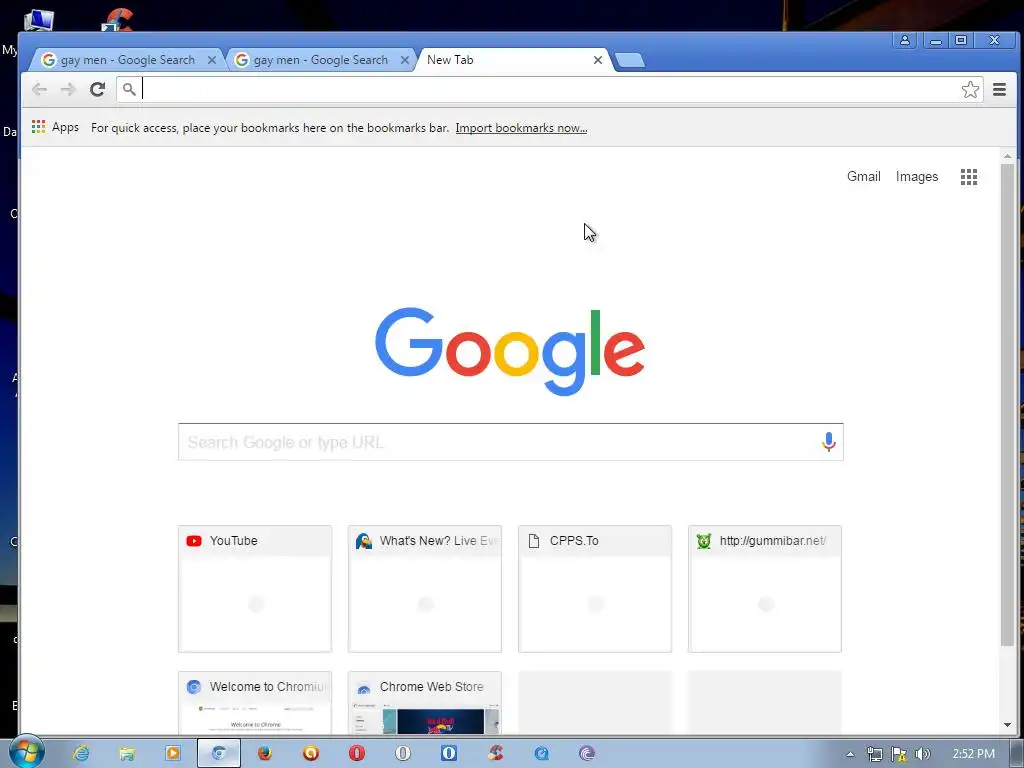1024x768 pixels.
Task: Open the Chrome hamburger menu
Action: pos(999,89)
